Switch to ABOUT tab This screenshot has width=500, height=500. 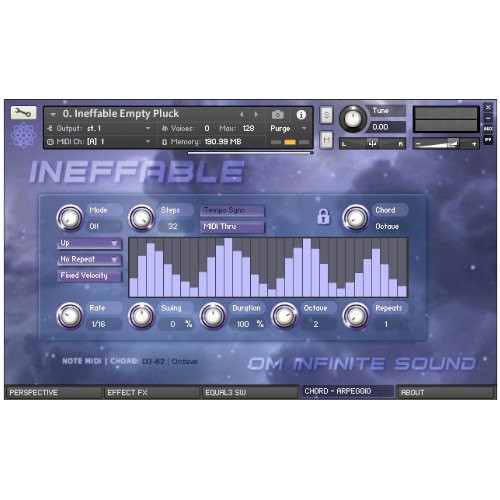[x=445, y=393]
